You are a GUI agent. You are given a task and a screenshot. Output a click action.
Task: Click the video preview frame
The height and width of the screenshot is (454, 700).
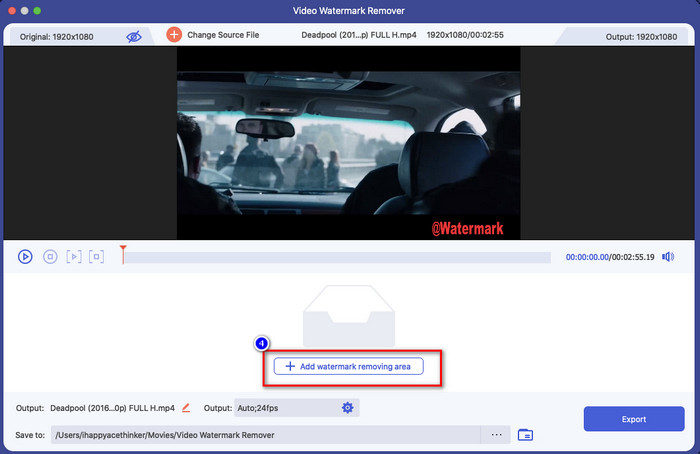pyautogui.click(x=349, y=143)
